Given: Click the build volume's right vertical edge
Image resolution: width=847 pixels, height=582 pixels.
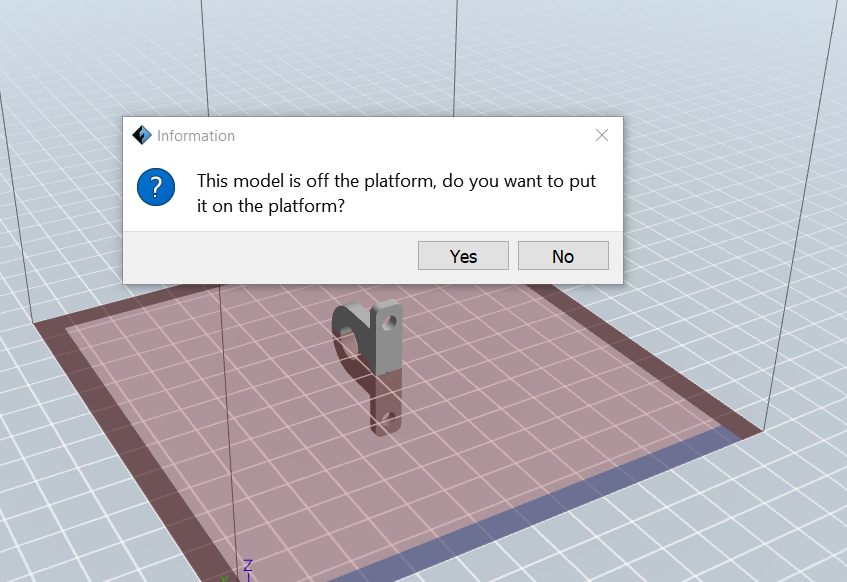Looking at the screenshot, I should tap(800, 200).
